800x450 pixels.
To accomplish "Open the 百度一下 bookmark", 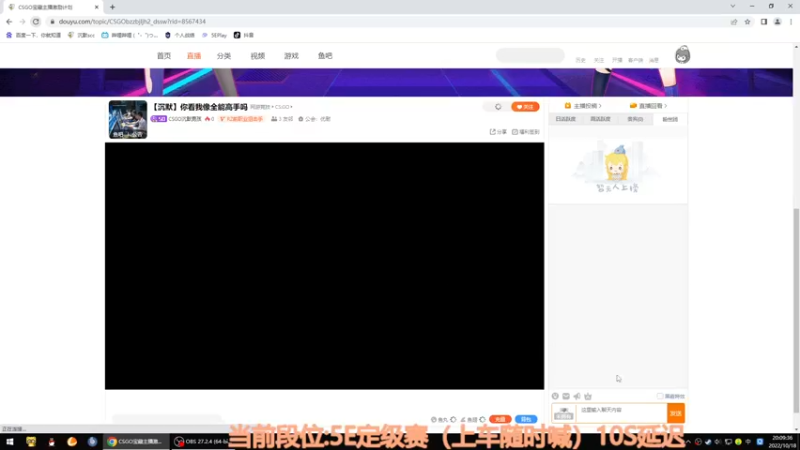I will 33,35.
